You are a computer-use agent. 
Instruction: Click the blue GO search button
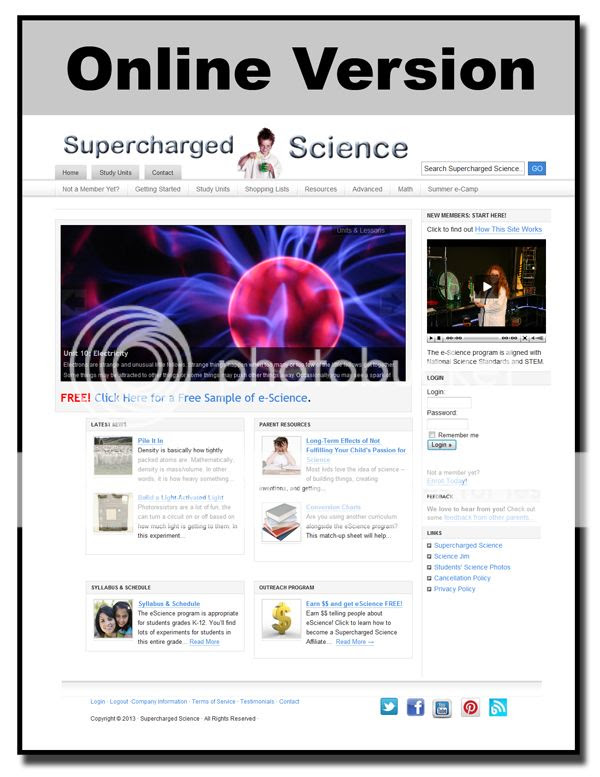pos(537,168)
